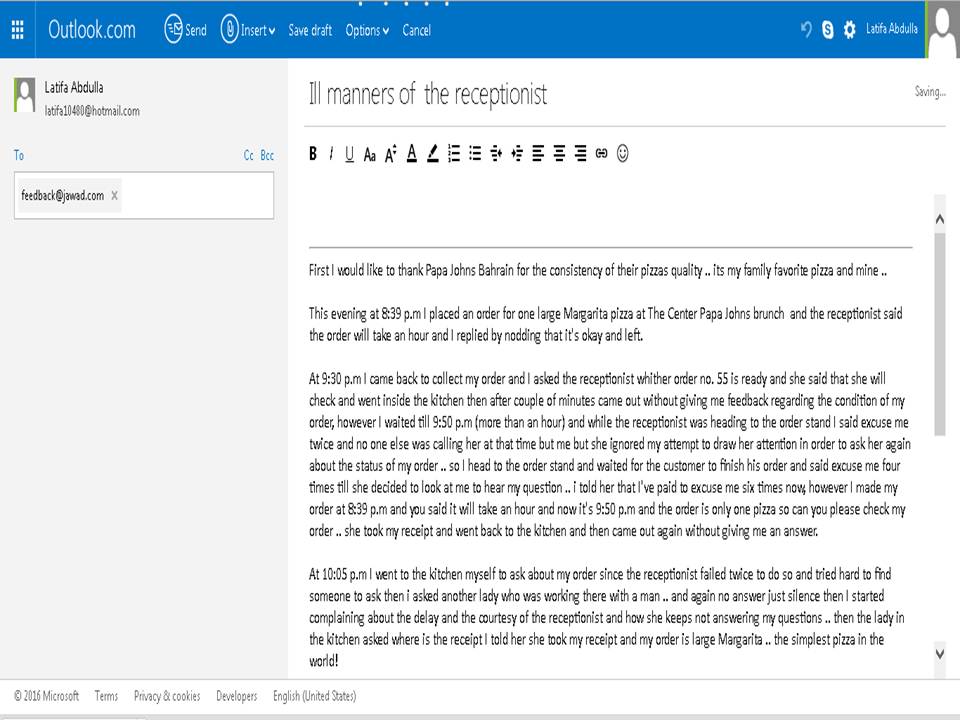Screen dimensions: 960x720
Task: Open Outlook settings gear
Action: (x=849, y=30)
